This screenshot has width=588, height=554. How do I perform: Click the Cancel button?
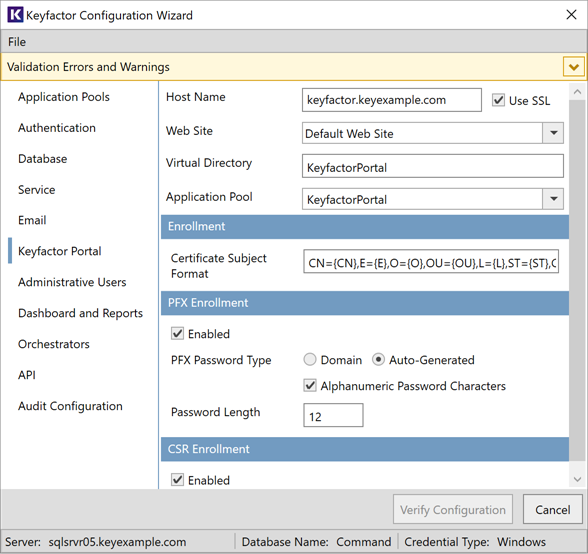click(x=553, y=509)
